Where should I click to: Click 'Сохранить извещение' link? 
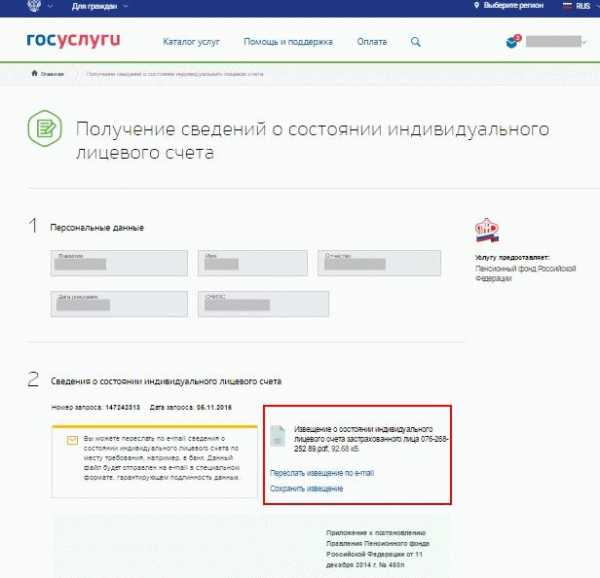pyautogui.click(x=307, y=488)
